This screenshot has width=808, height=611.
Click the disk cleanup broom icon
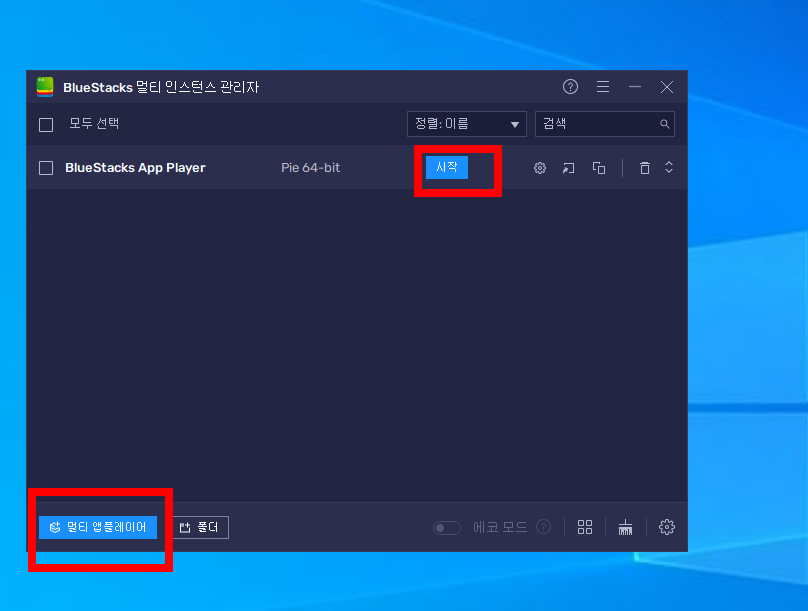(x=625, y=527)
